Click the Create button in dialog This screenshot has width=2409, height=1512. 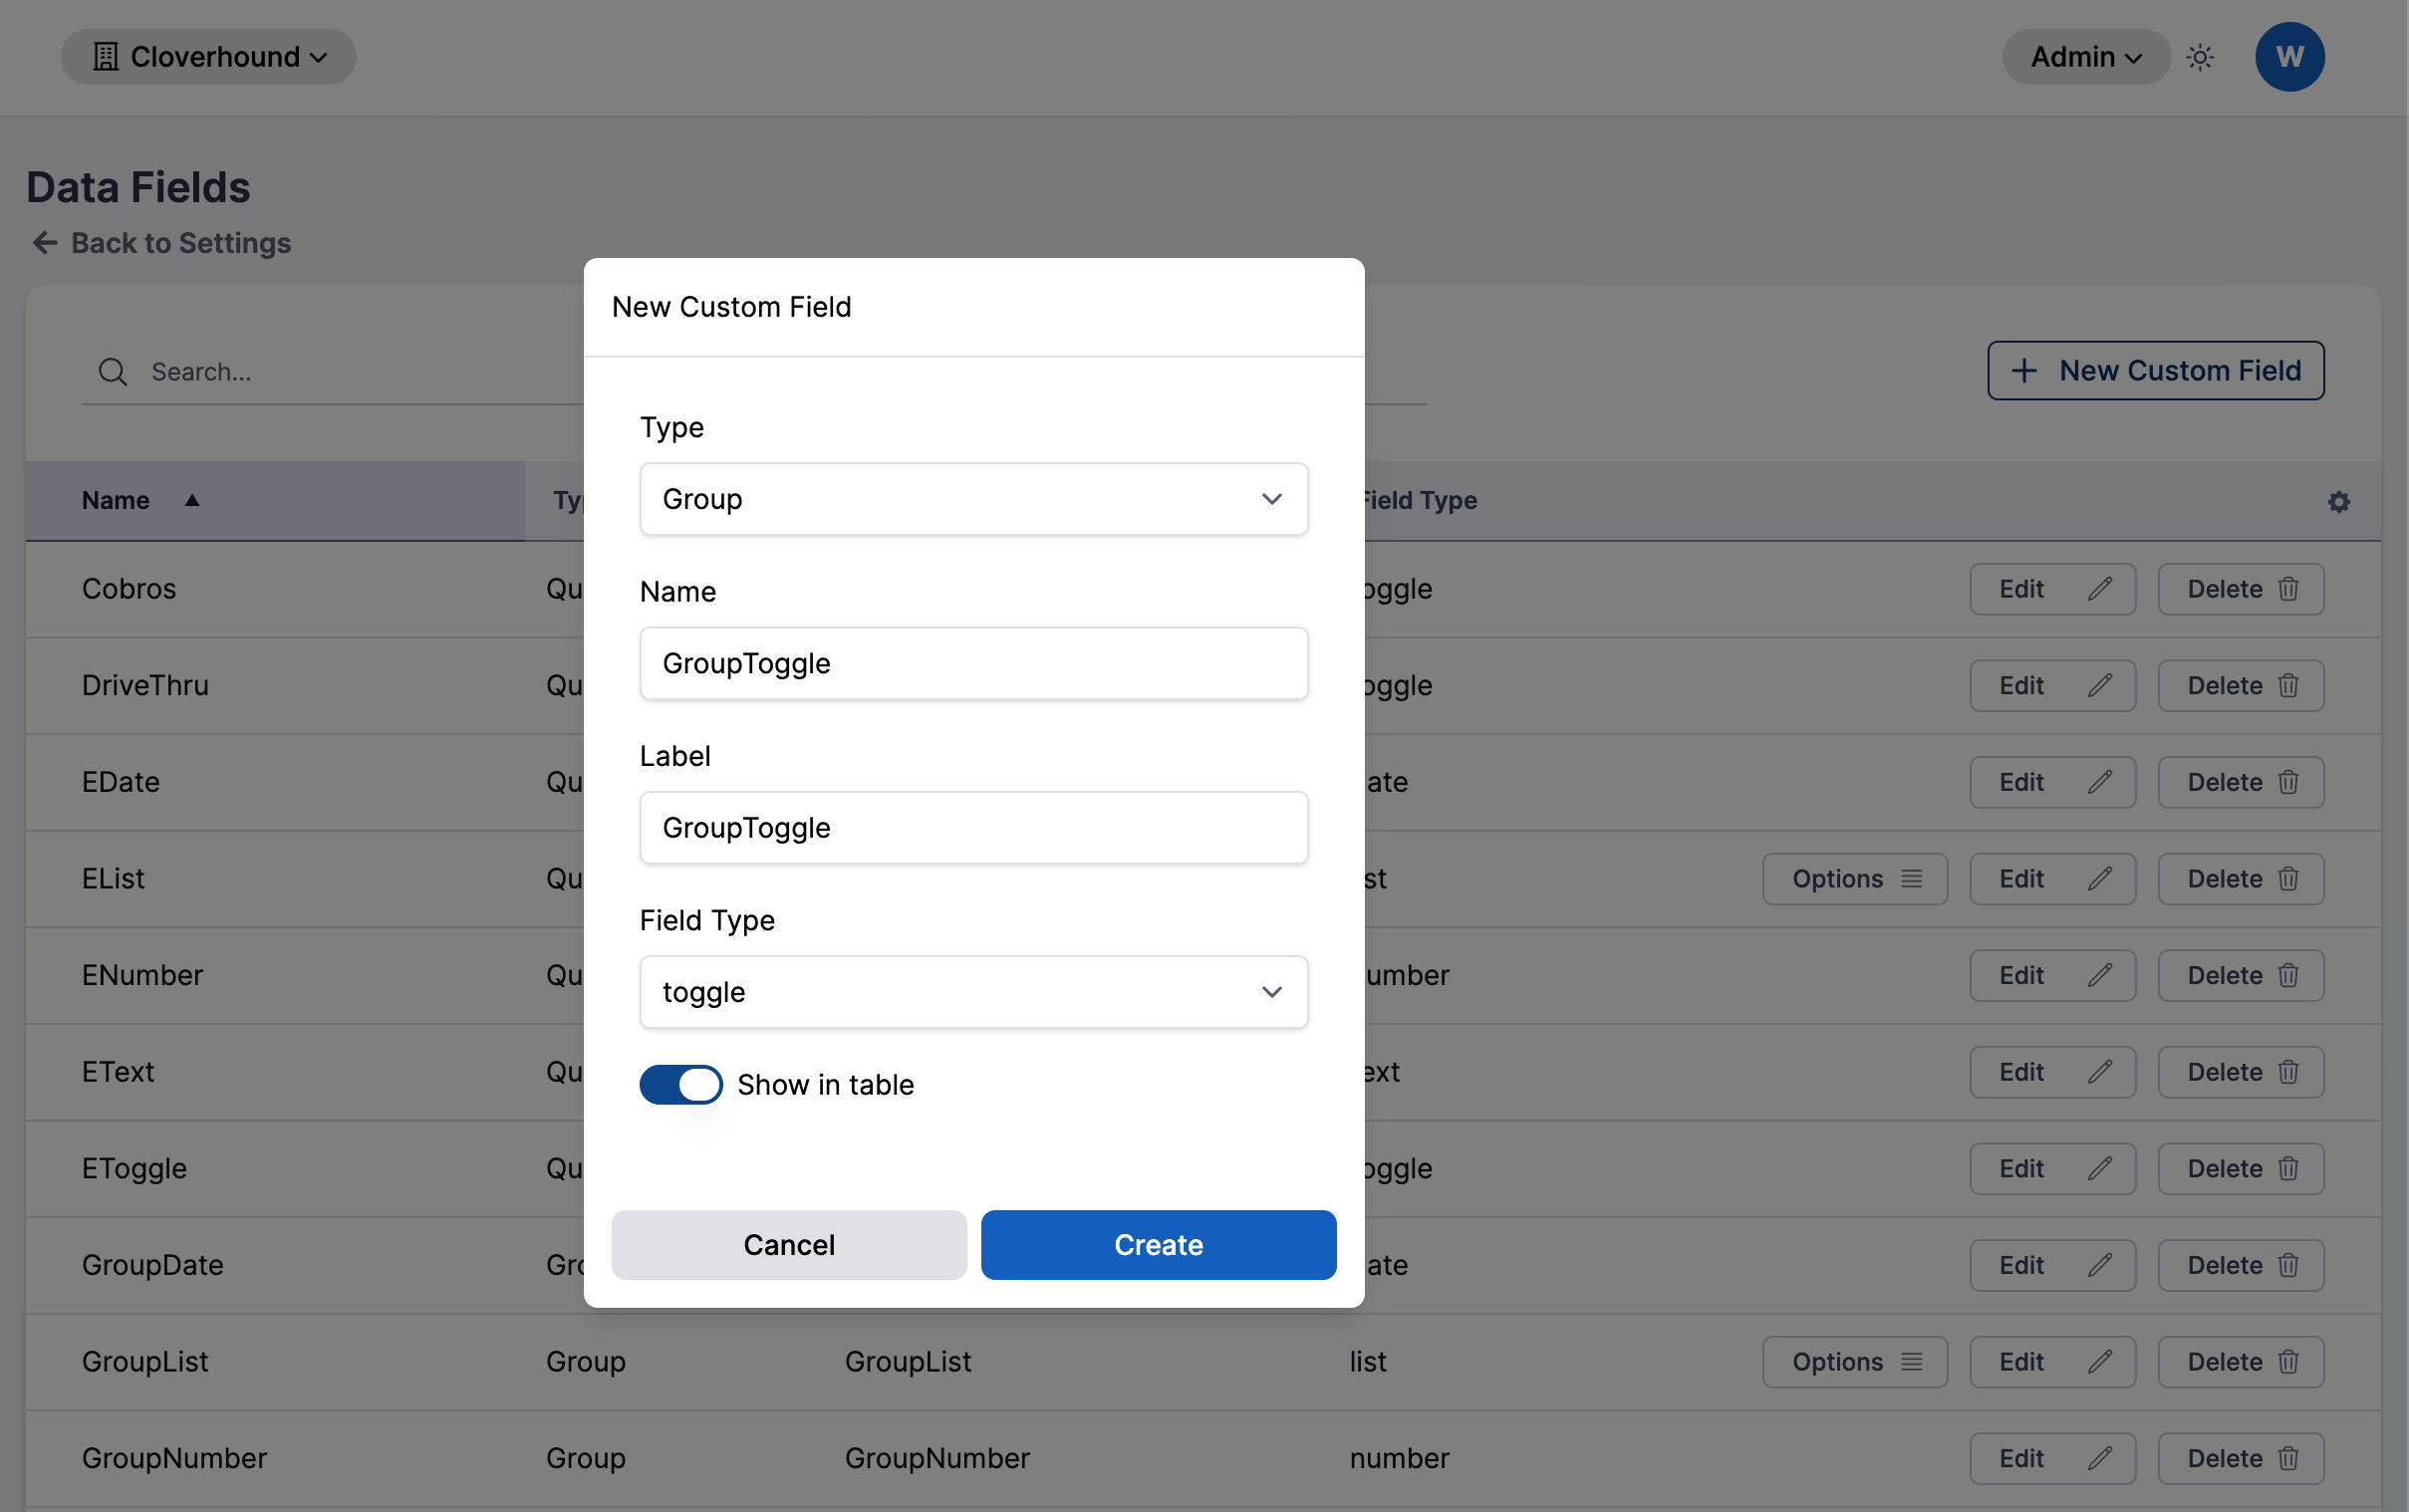click(1158, 1245)
